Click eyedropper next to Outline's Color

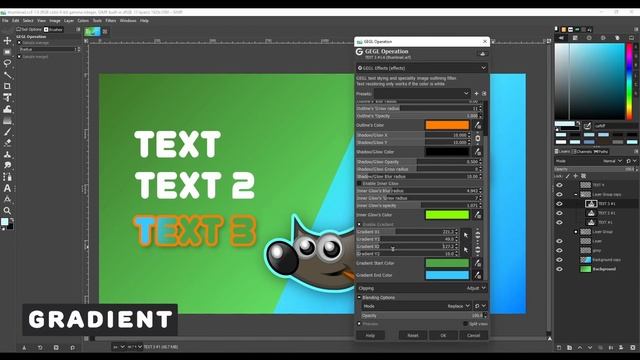coord(477,125)
